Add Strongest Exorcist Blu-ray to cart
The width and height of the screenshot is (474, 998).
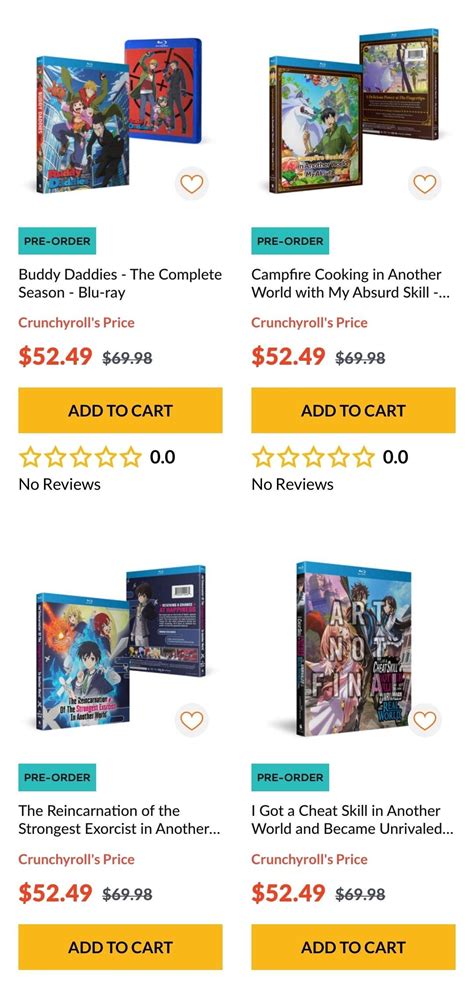120,946
